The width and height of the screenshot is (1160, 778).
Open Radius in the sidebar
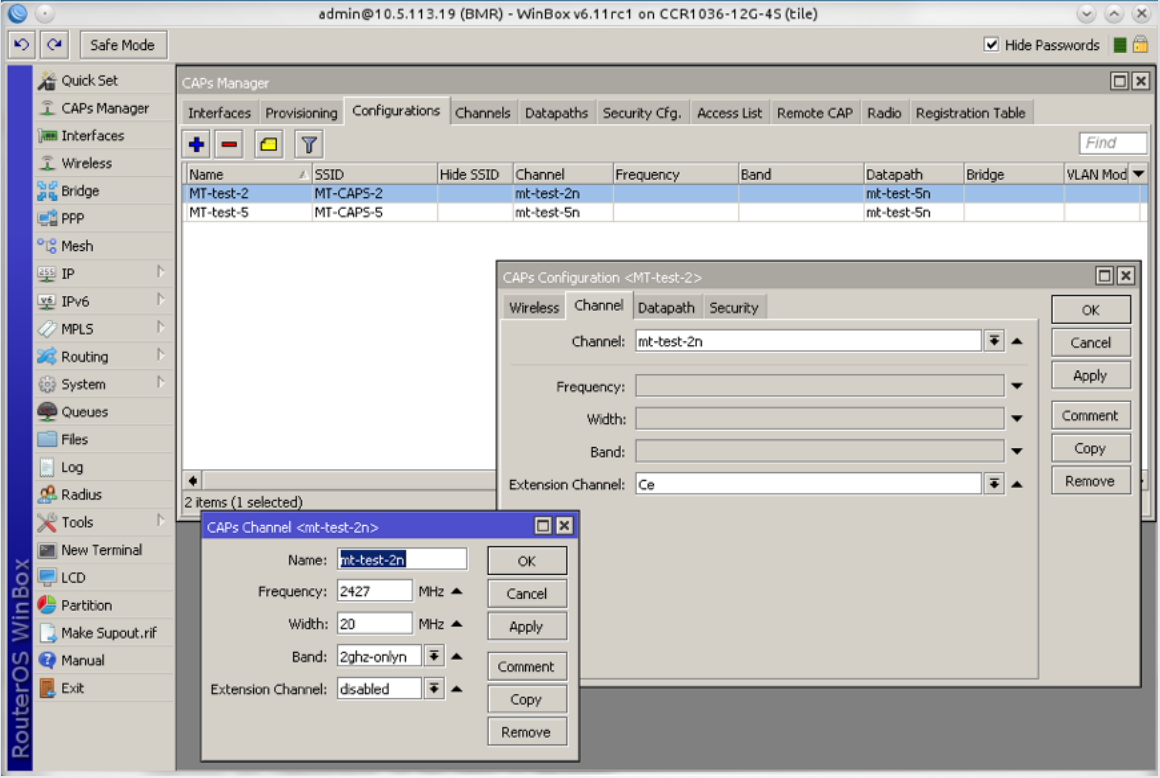(x=81, y=495)
